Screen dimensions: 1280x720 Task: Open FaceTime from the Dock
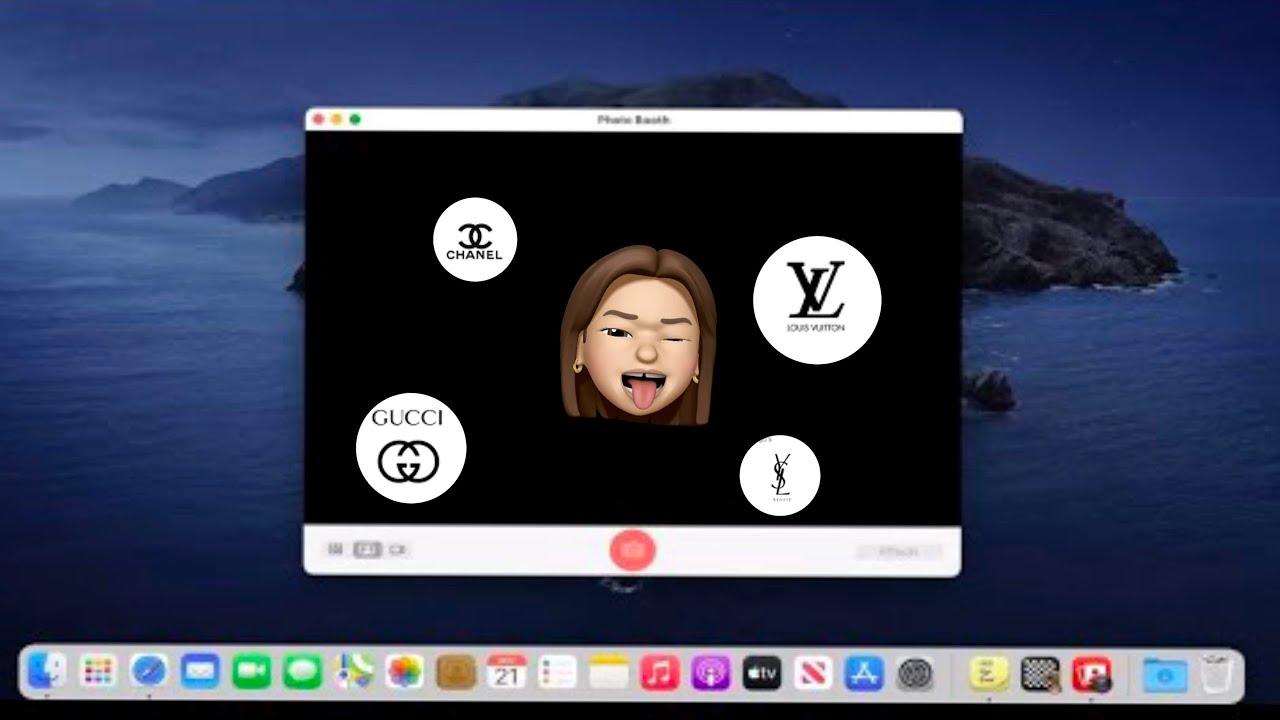(x=251, y=672)
